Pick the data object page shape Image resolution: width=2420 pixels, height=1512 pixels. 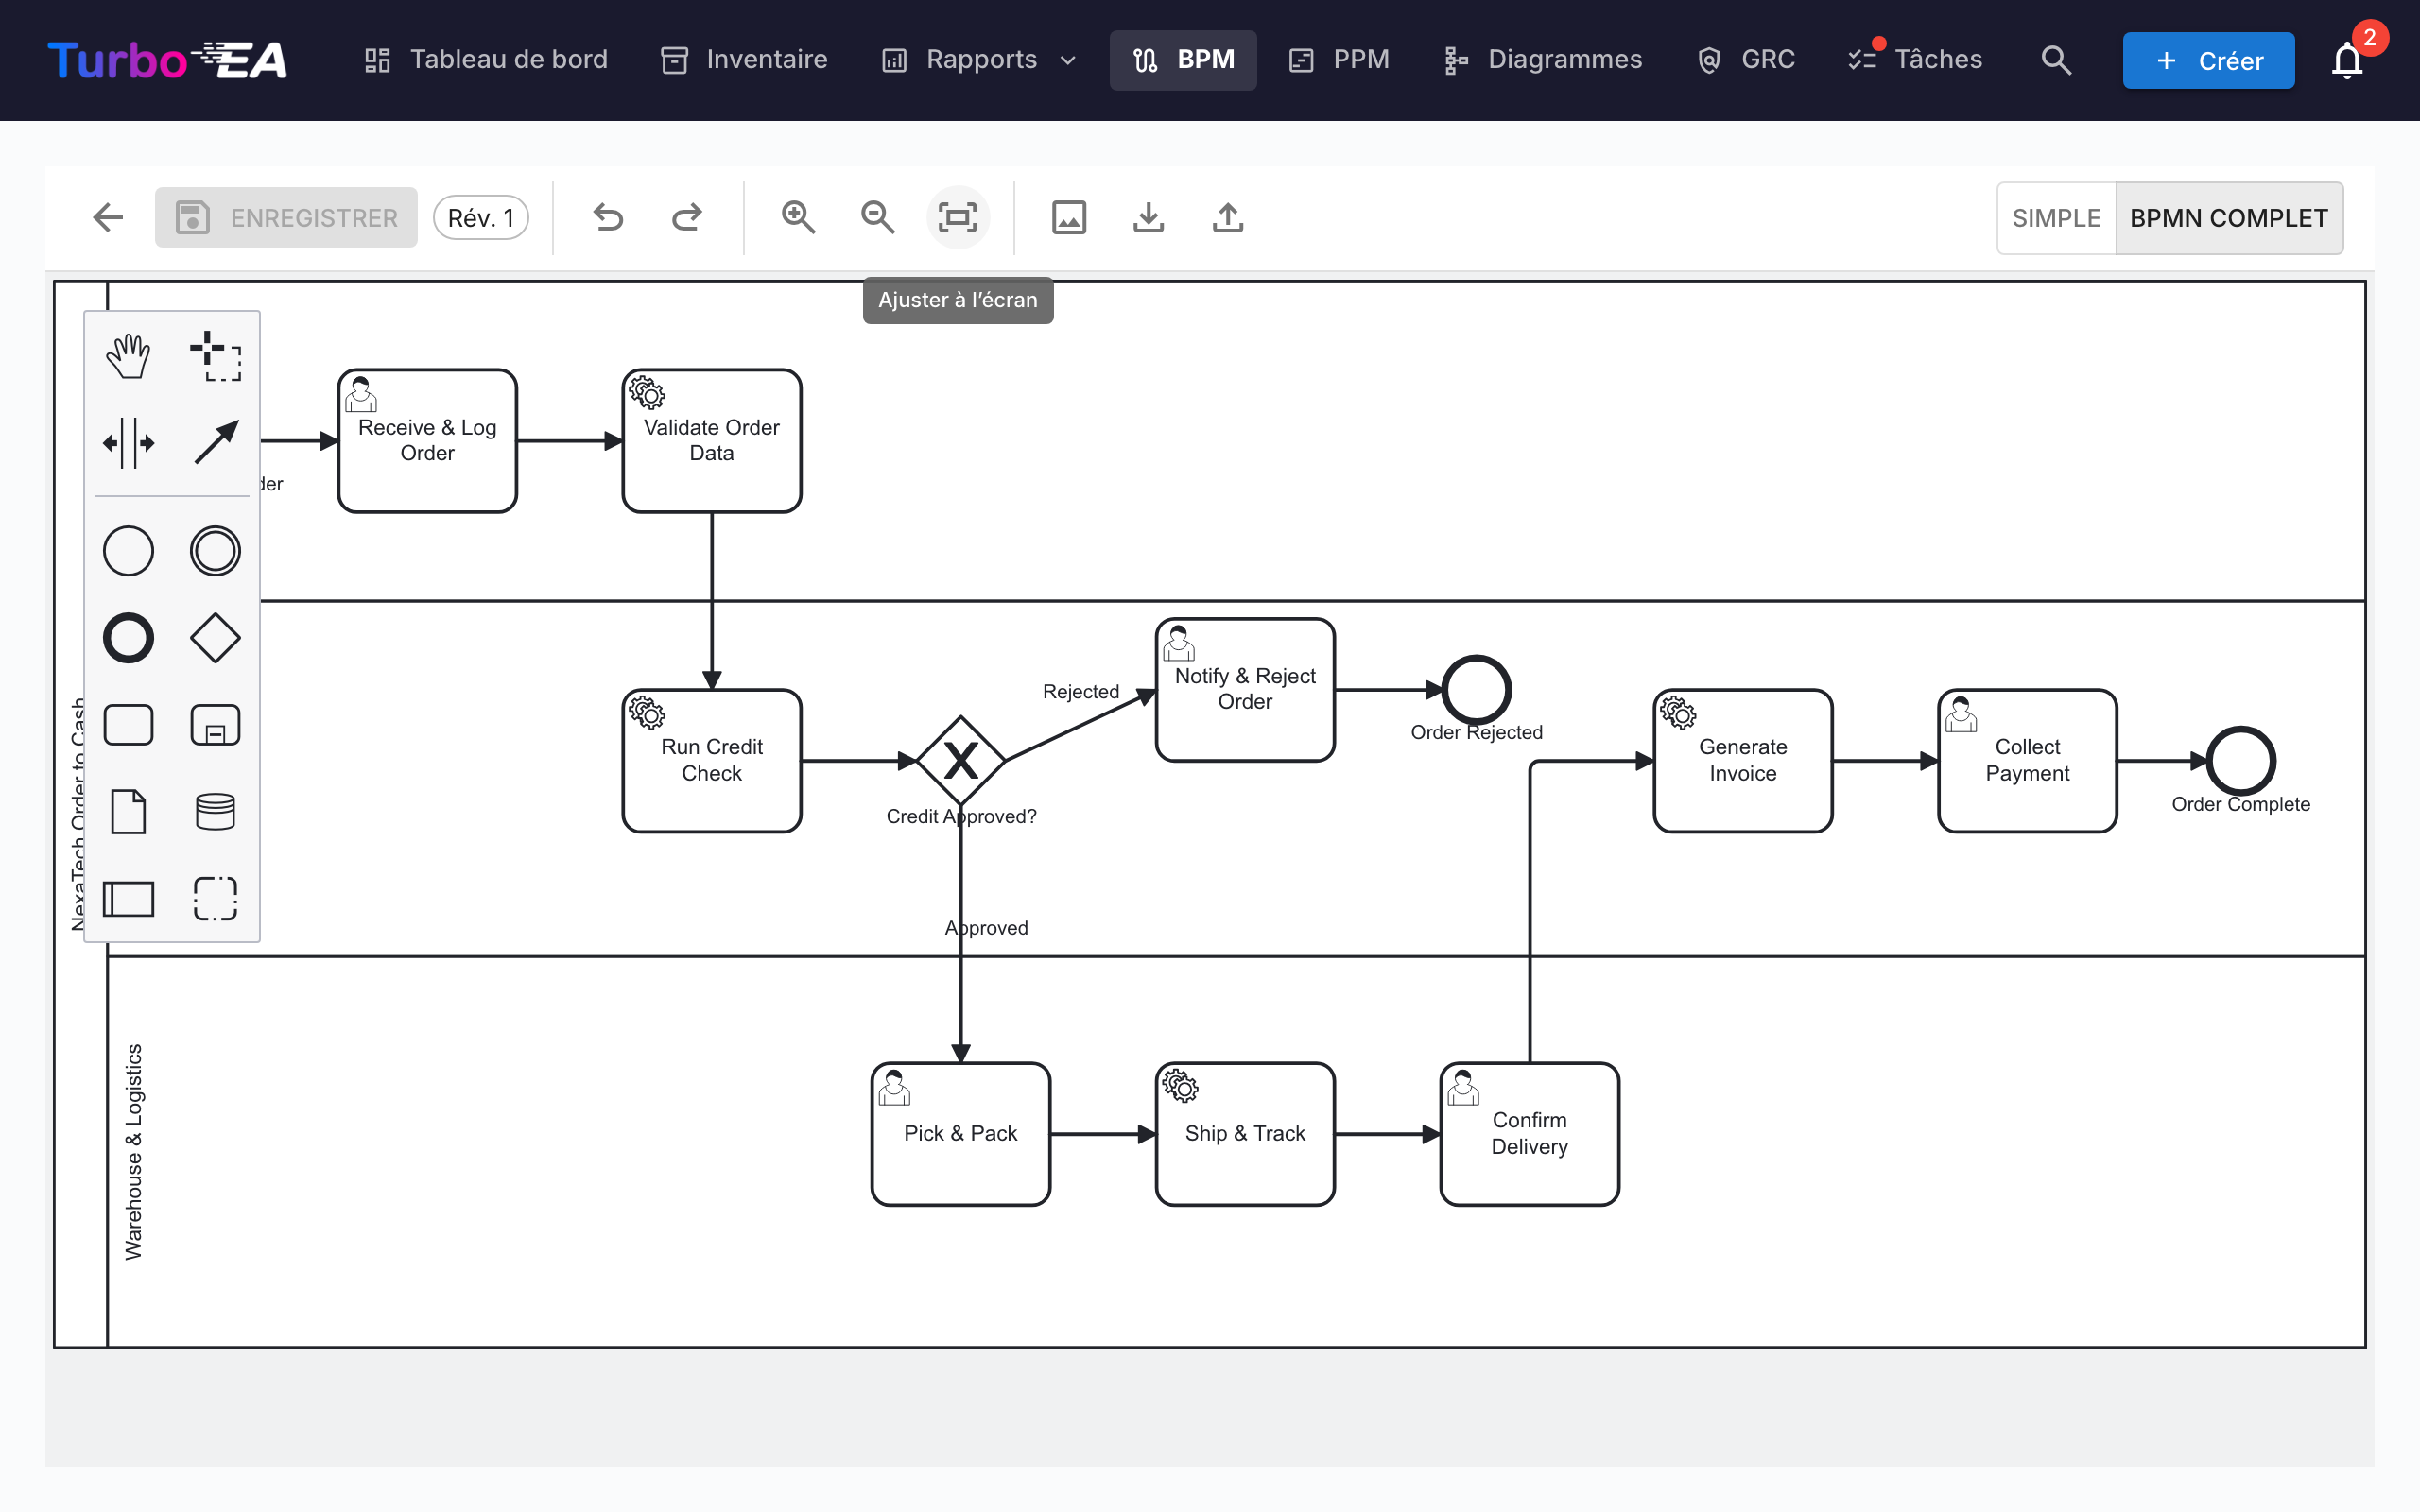(128, 812)
